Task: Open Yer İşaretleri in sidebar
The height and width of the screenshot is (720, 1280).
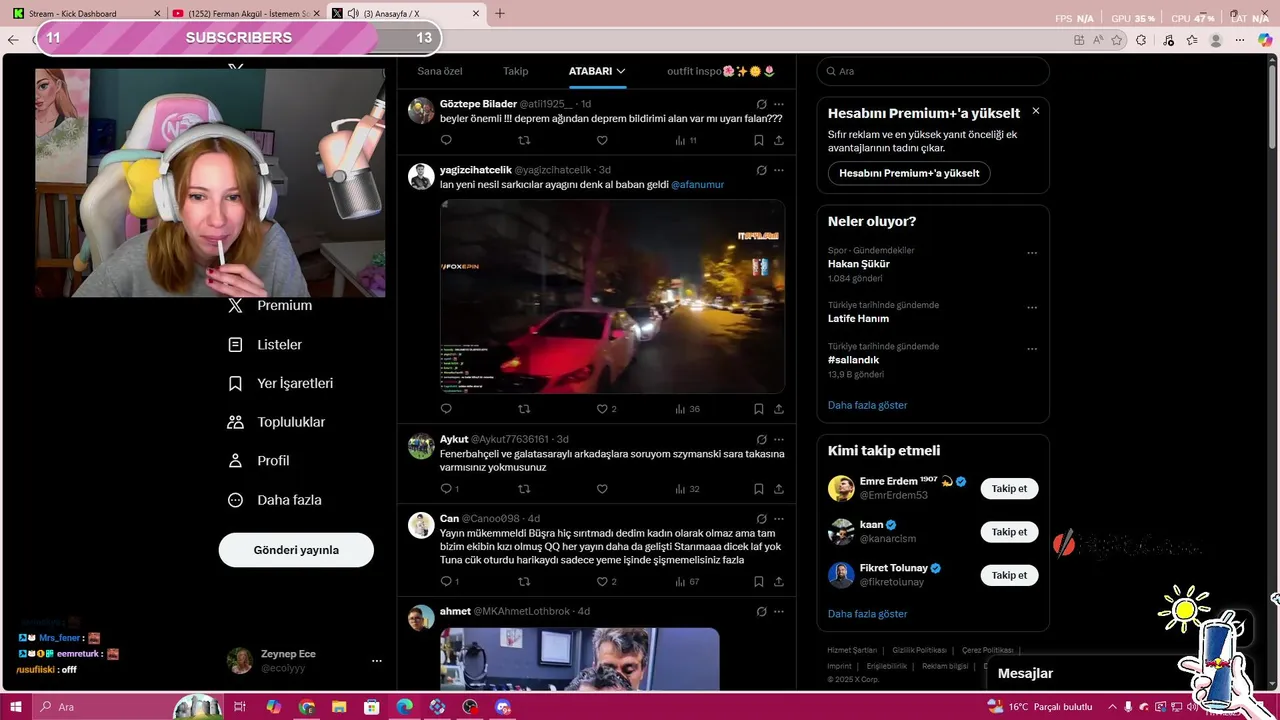Action: click(x=281, y=383)
